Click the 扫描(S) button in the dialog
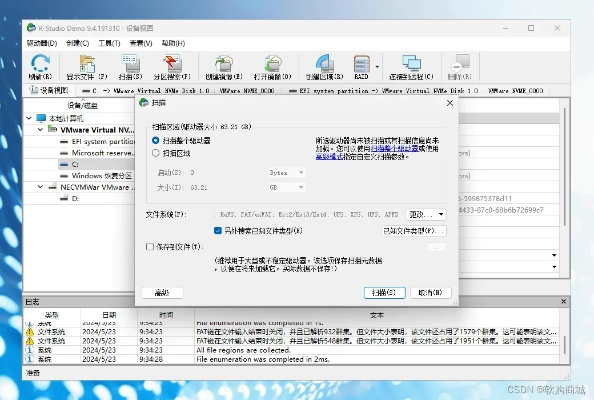 pyautogui.click(x=385, y=292)
